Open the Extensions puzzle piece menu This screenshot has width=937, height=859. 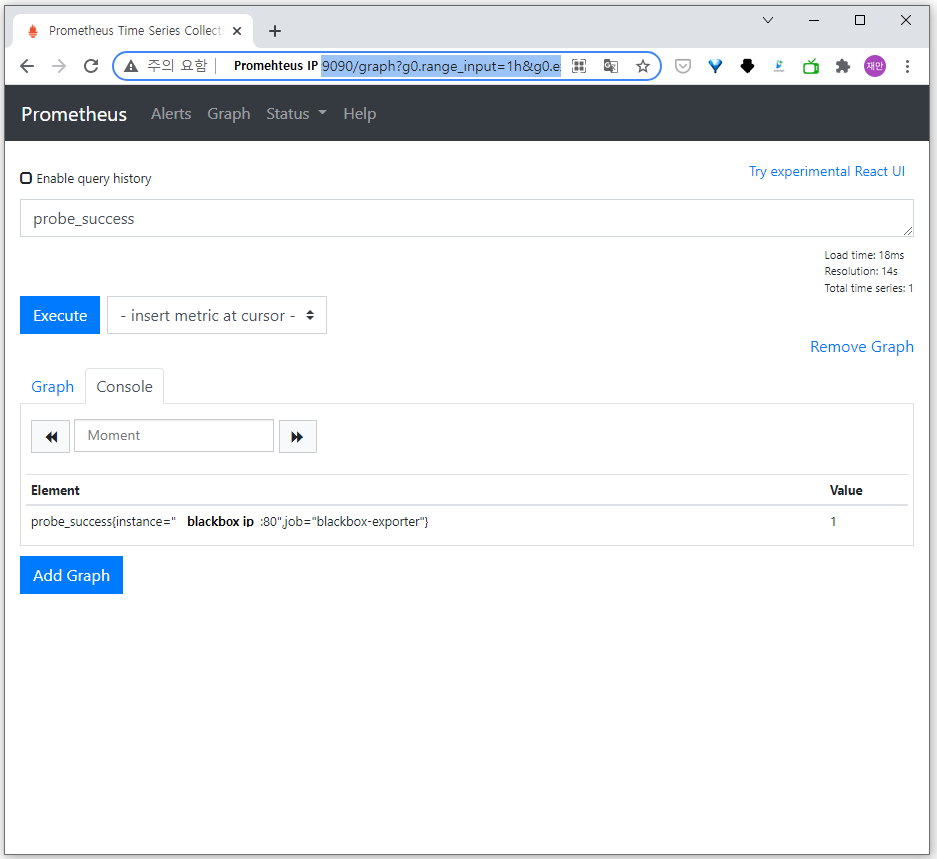coord(843,66)
